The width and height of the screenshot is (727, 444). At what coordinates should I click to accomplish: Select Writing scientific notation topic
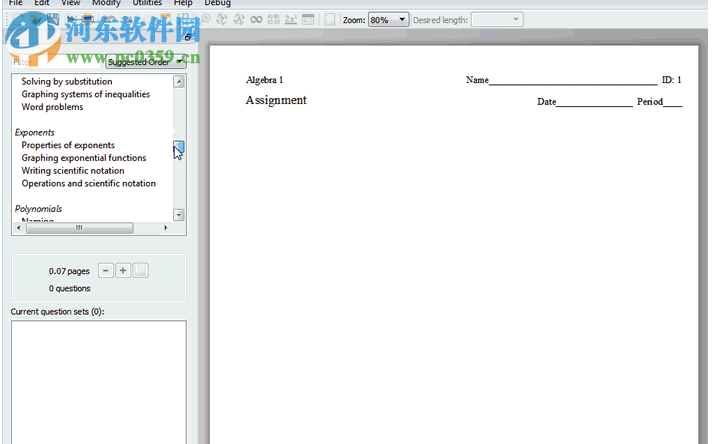pyautogui.click(x=73, y=171)
